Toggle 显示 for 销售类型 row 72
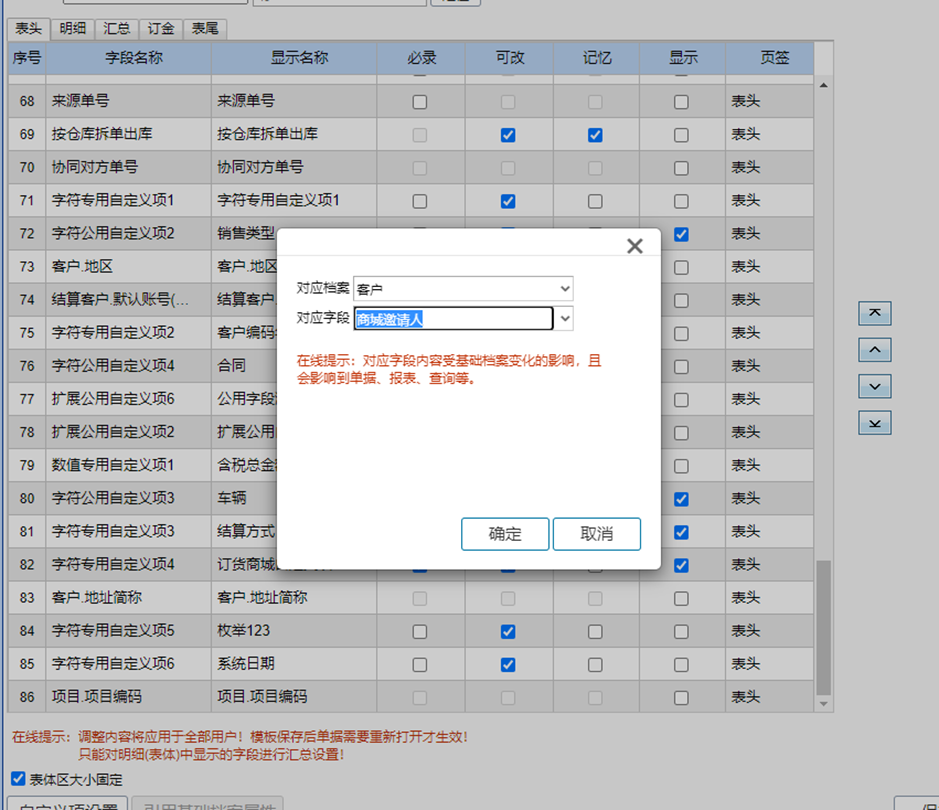The height and width of the screenshot is (810, 939). pos(680,232)
